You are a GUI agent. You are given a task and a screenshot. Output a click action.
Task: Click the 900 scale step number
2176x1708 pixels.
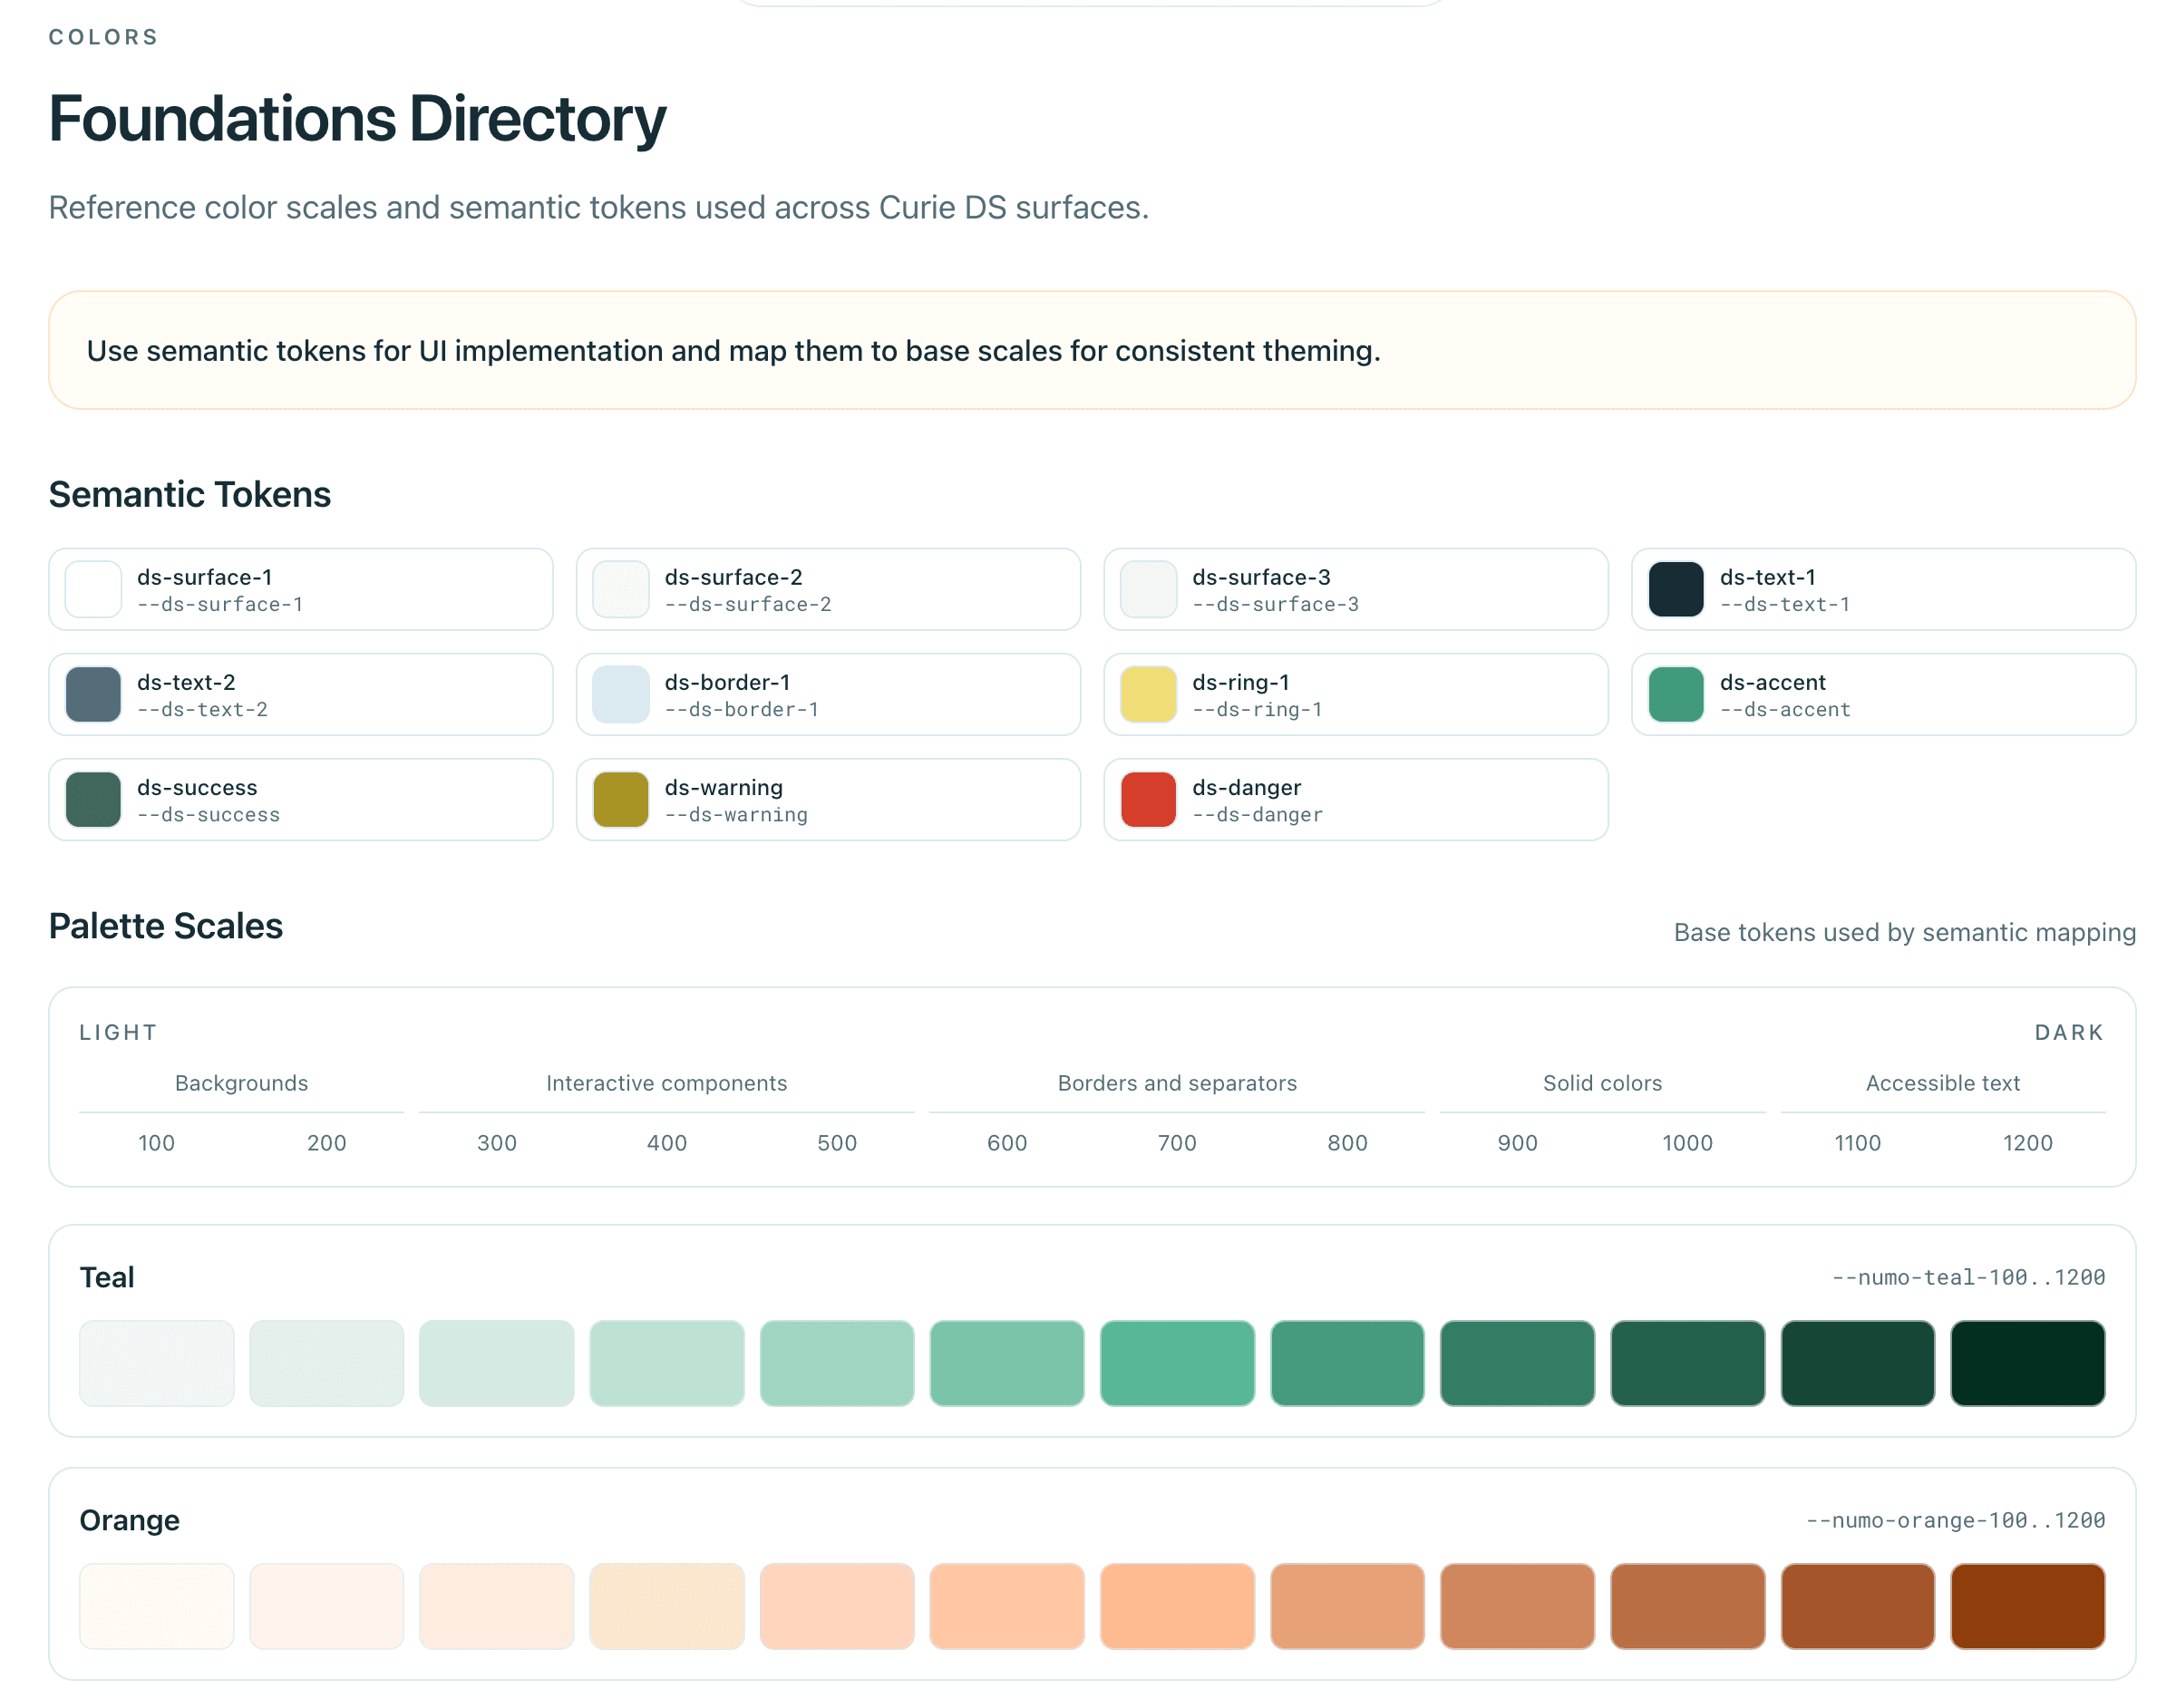pos(1517,1143)
